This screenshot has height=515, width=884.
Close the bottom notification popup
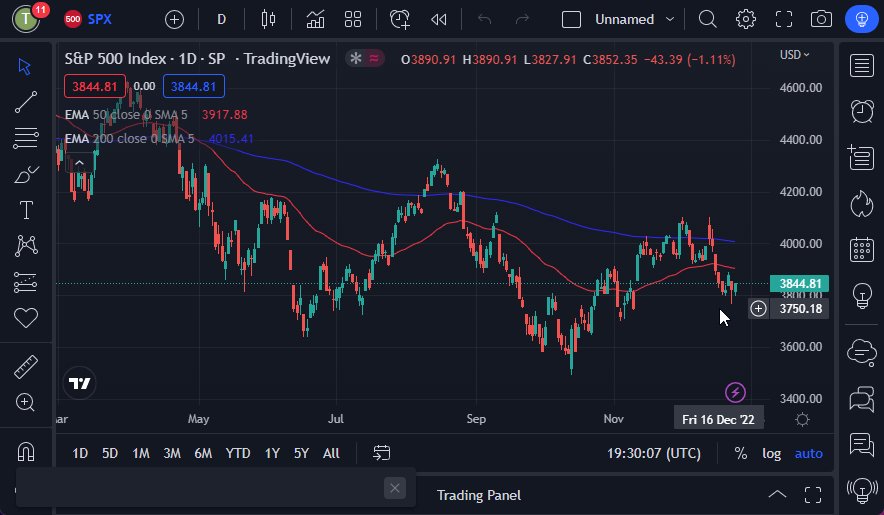pos(395,488)
